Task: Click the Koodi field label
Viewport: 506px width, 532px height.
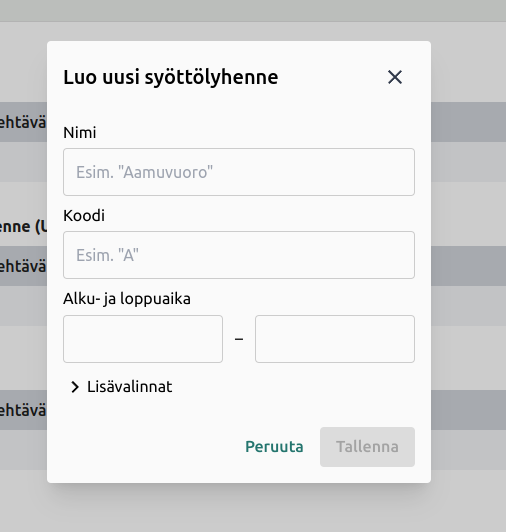Action: (x=84, y=215)
